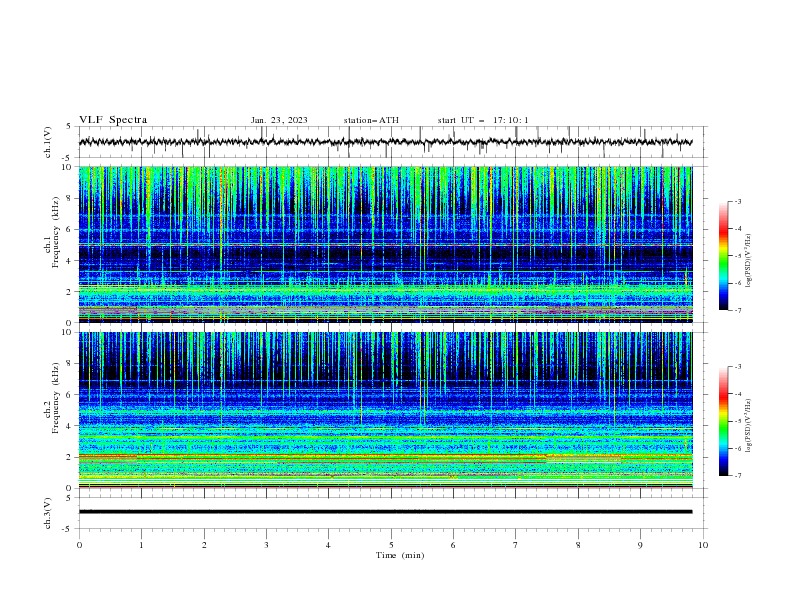Click the "5" tick label on the time axis

coord(391,545)
